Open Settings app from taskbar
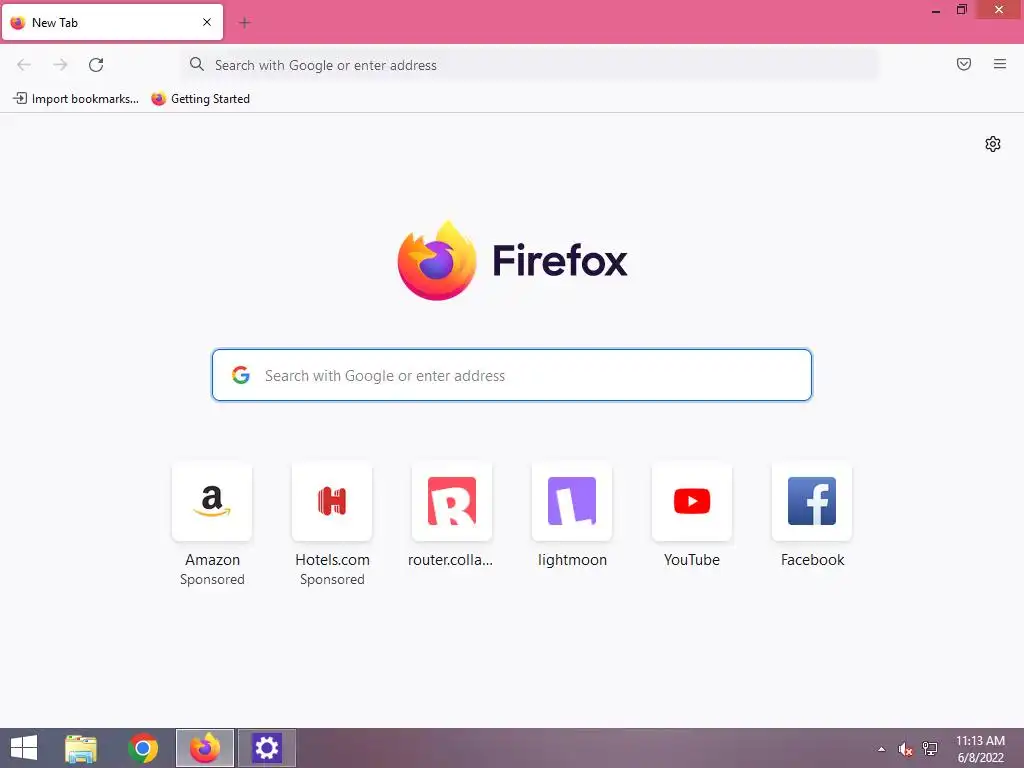Screen dimensions: 1024x768 point(266,748)
